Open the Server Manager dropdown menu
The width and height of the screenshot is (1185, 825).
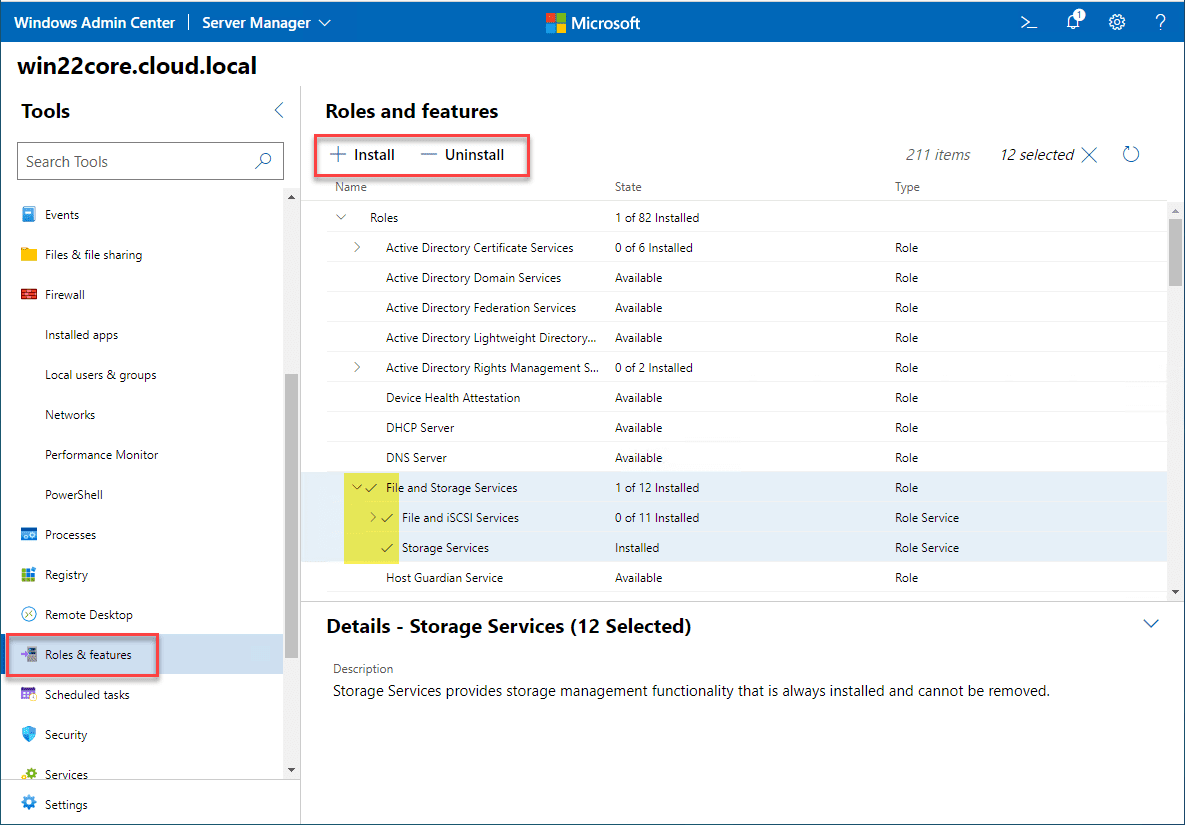[x=266, y=21]
